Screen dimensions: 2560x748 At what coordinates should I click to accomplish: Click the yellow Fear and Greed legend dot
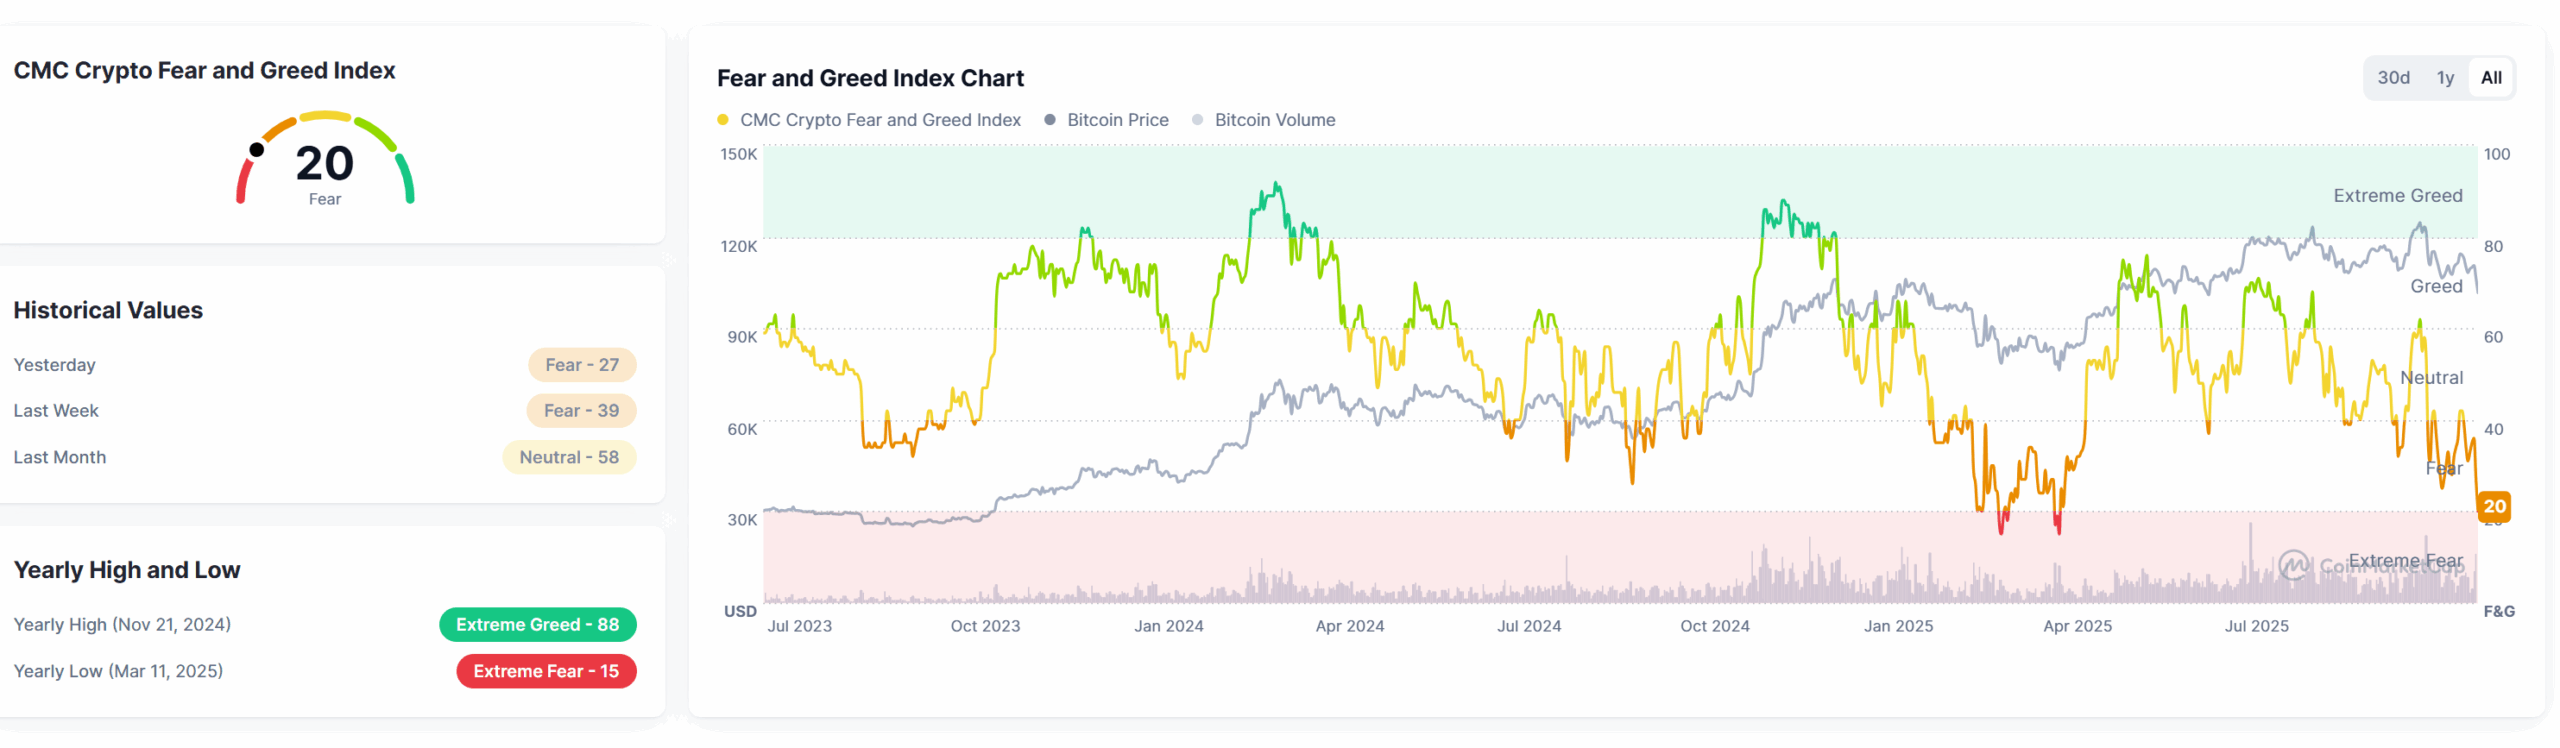pyautogui.click(x=724, y=120)
